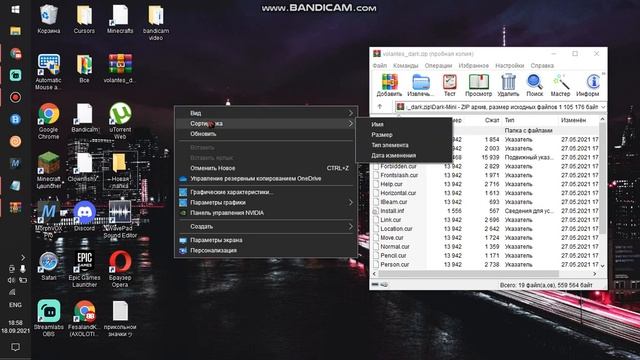Viewport: 640px width, 360px height.
Task: Click the red Bandicam record taskbar icon
Action: pyautogui.click(x=16, y=97)
